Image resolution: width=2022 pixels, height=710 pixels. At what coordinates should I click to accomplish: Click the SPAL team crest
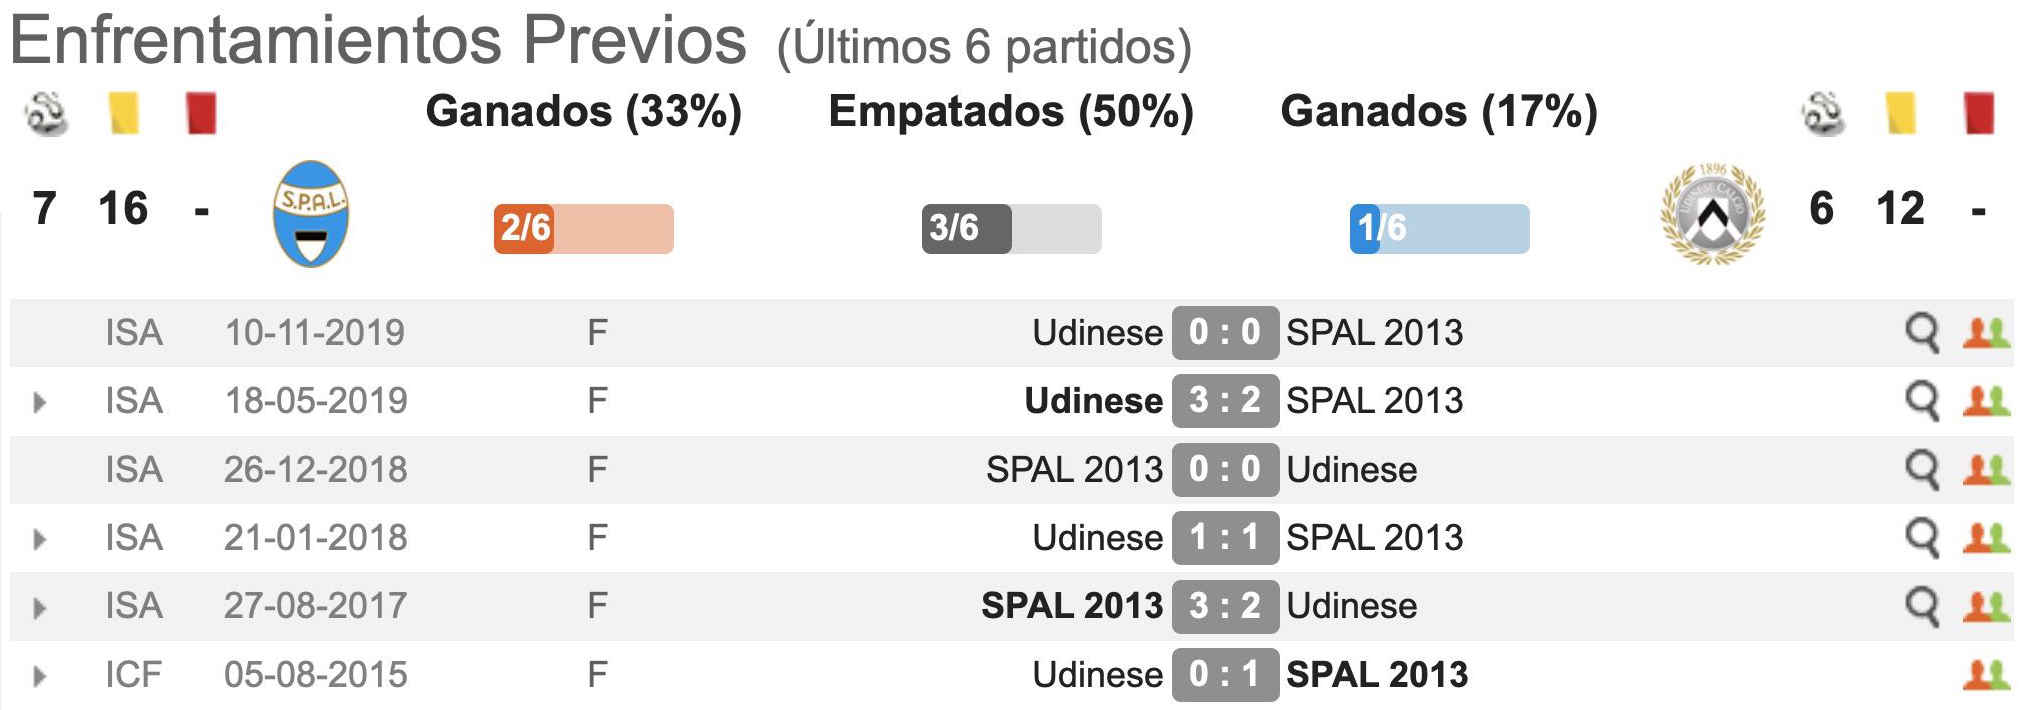(x=311, y=213)
